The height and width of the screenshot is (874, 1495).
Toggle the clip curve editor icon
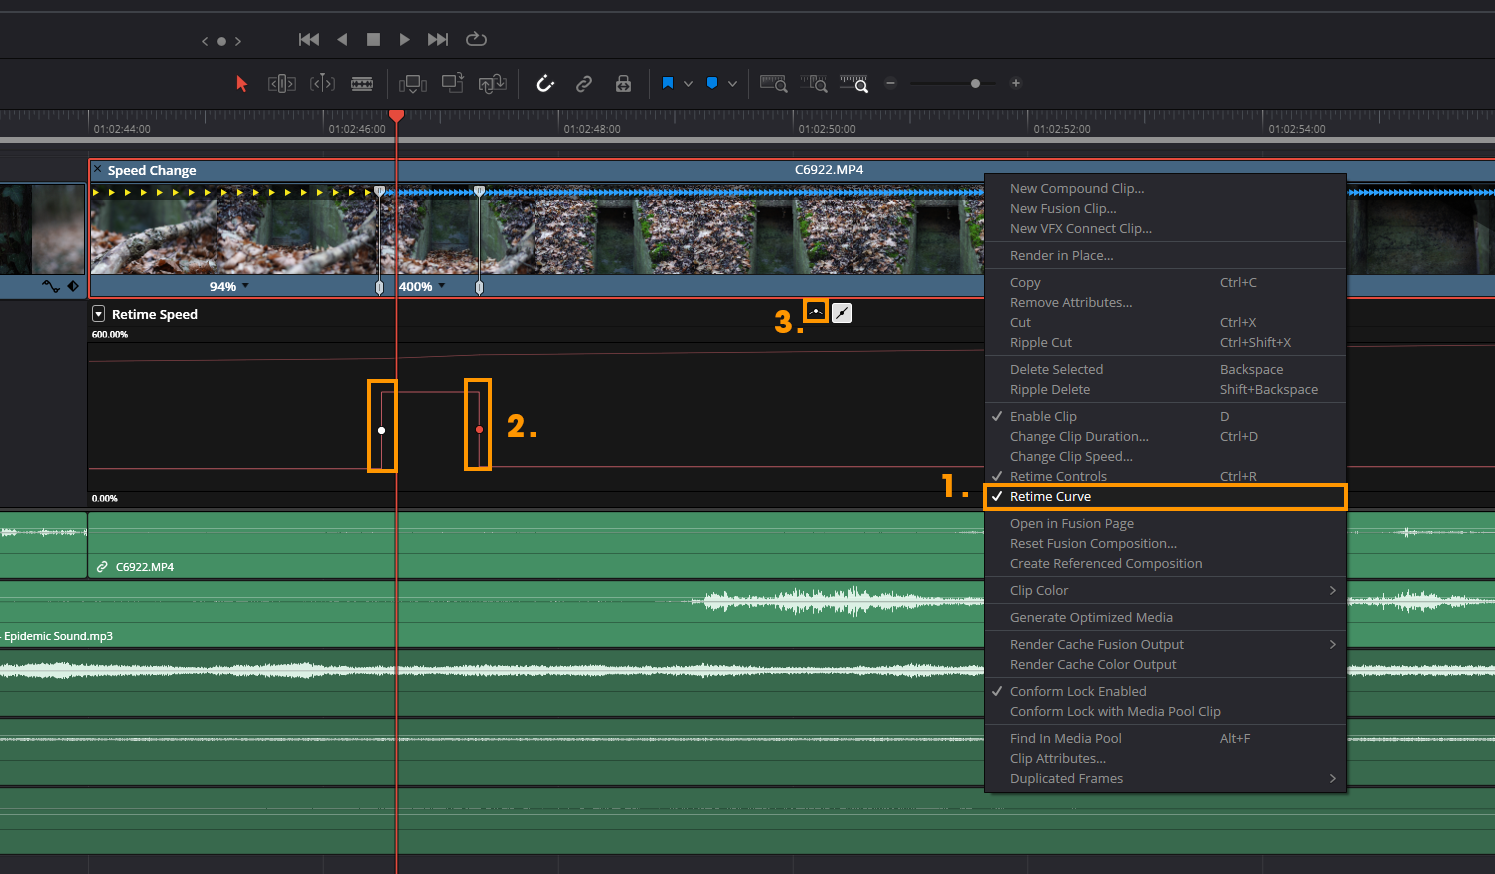[51, 286]
